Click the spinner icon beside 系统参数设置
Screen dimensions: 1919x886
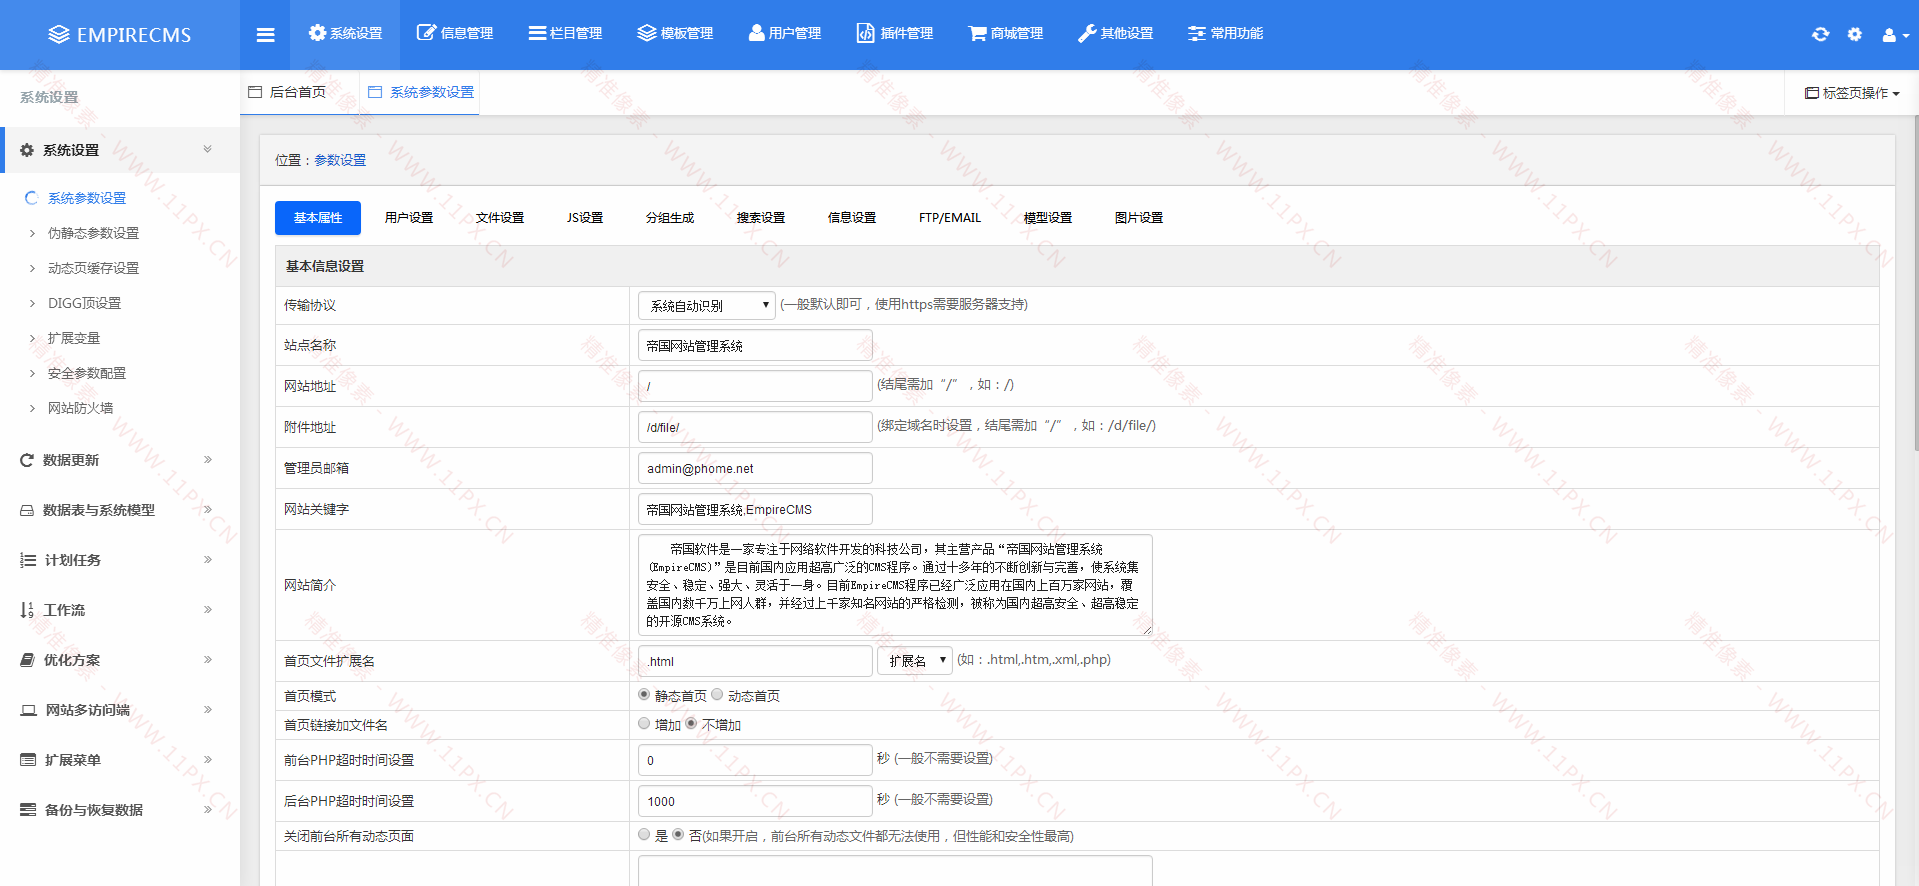(32, 198)
